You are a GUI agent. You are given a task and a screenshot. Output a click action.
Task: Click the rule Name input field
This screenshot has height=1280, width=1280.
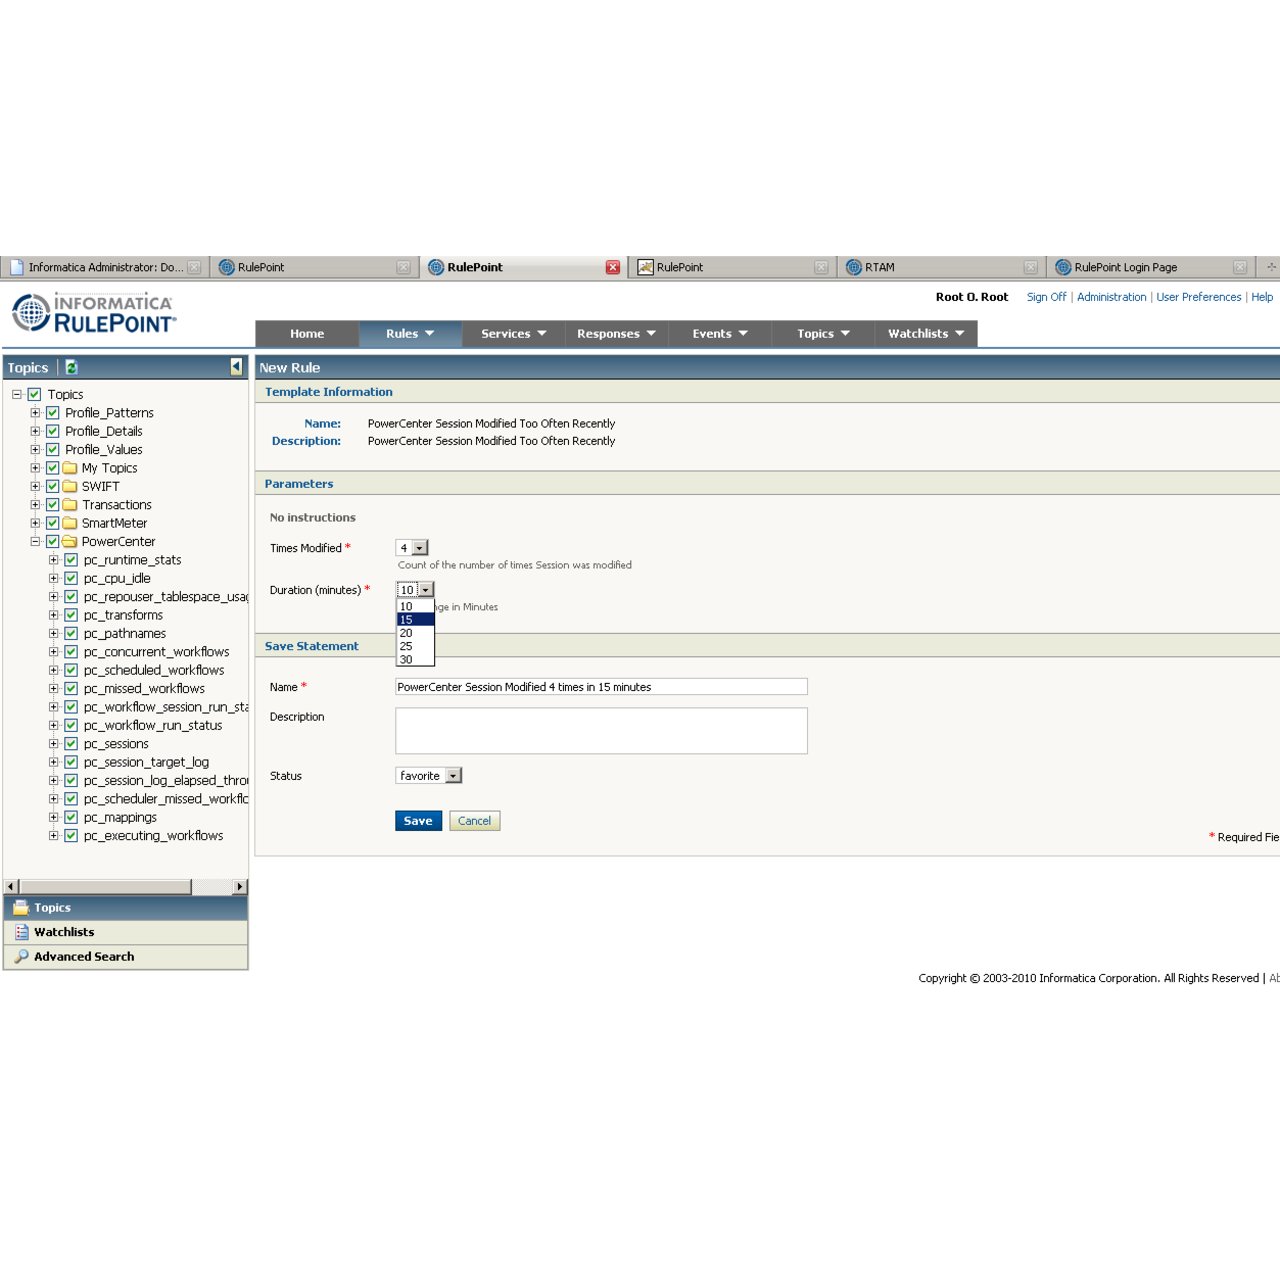pyautogui.click(x=601, y=687)
